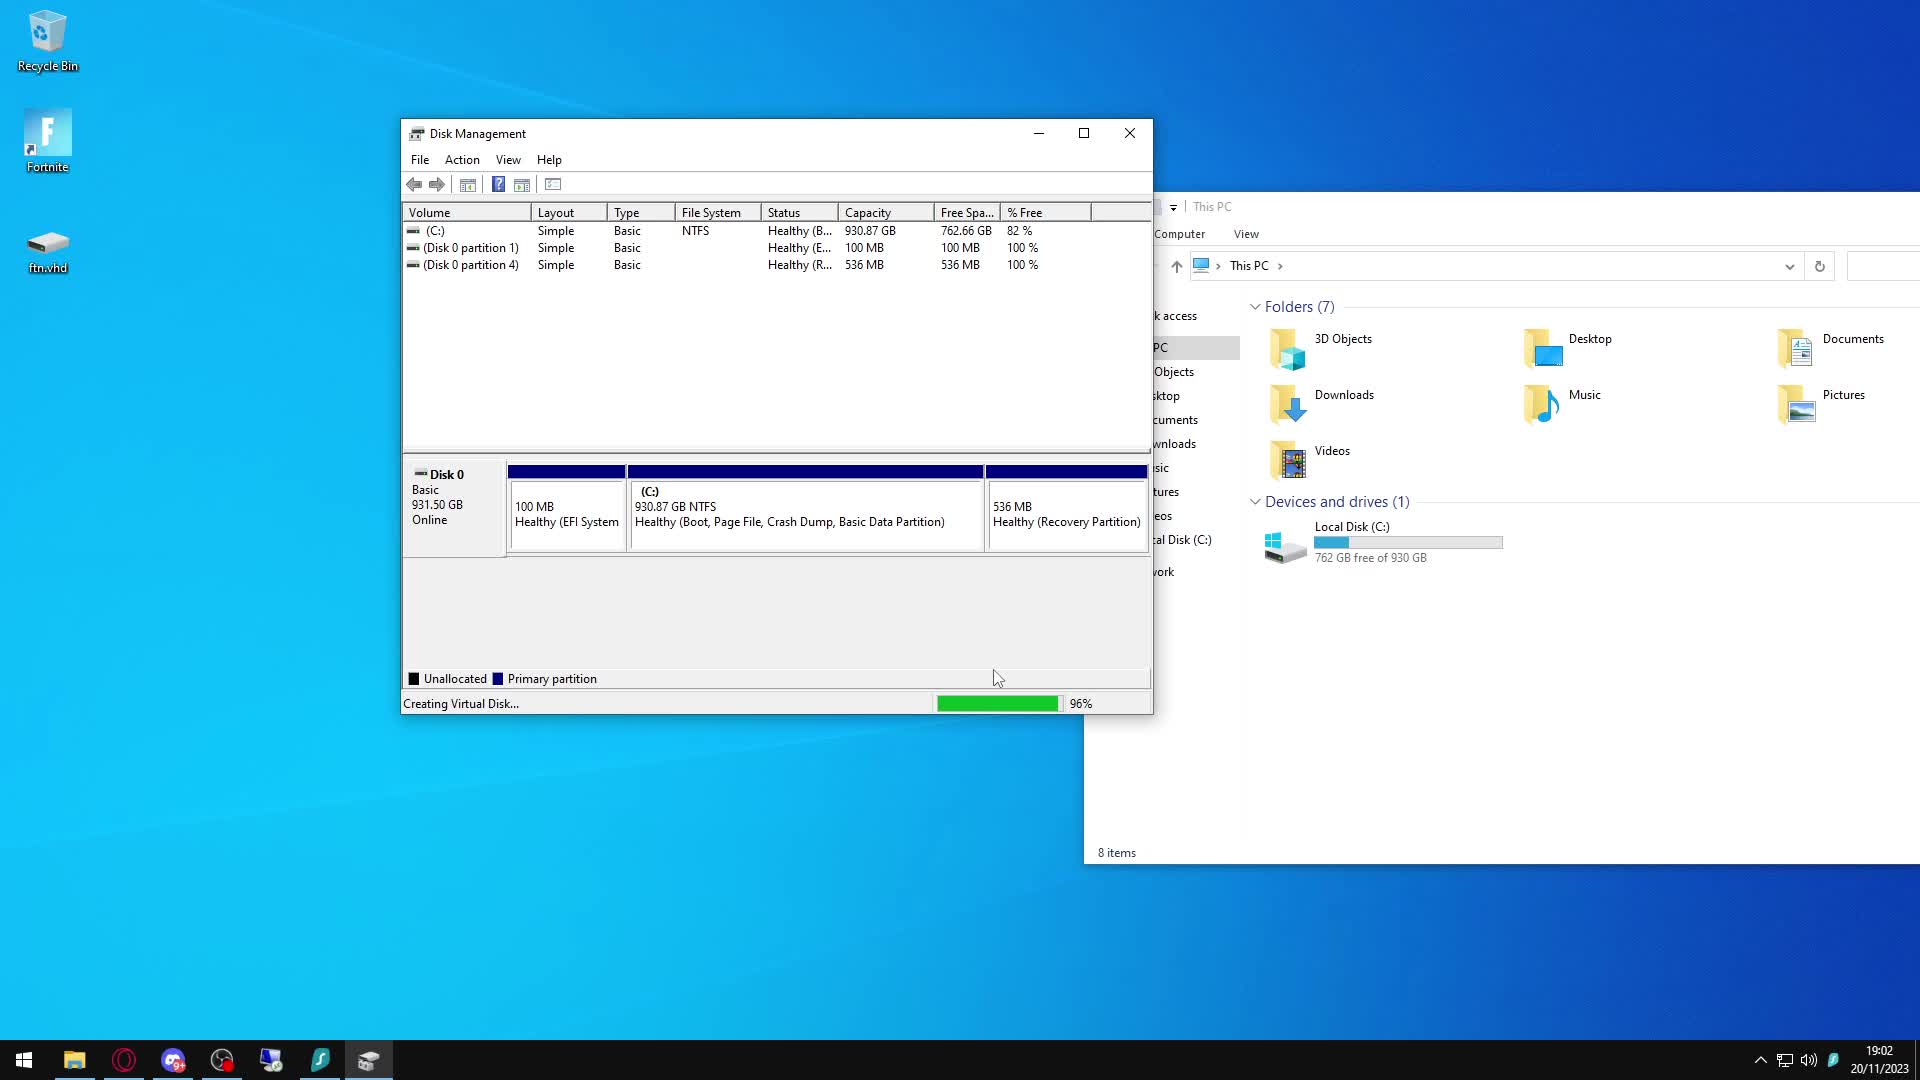Click the properties toolbar icon in Disk Management

click(x=553, y=184)
